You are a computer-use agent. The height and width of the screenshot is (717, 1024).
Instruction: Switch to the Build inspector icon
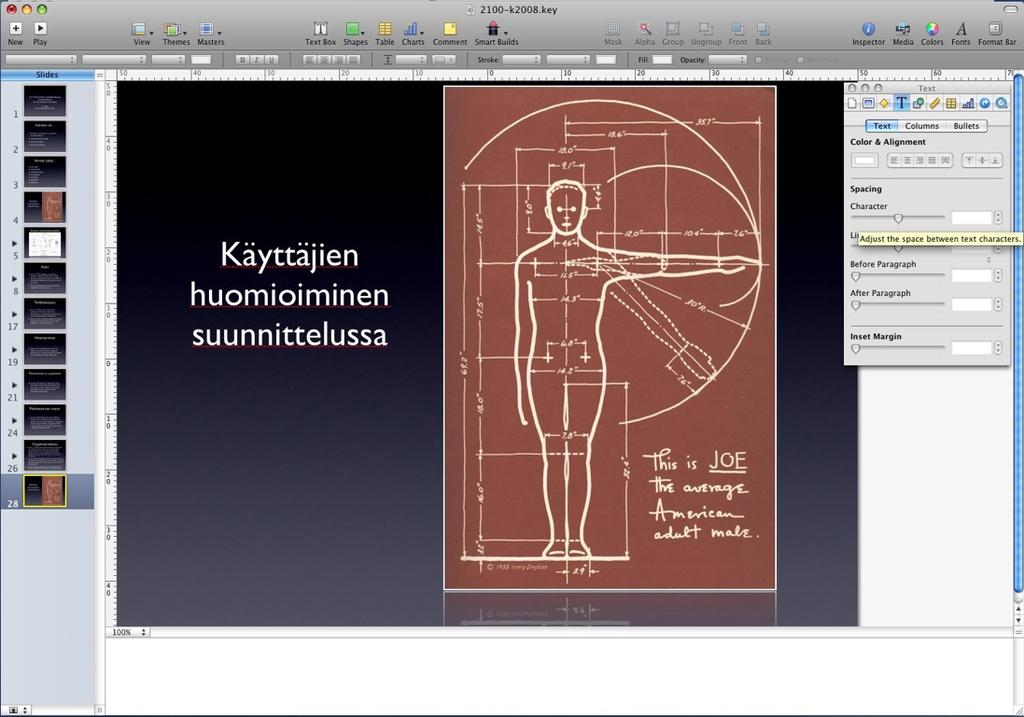pos(884,103)
